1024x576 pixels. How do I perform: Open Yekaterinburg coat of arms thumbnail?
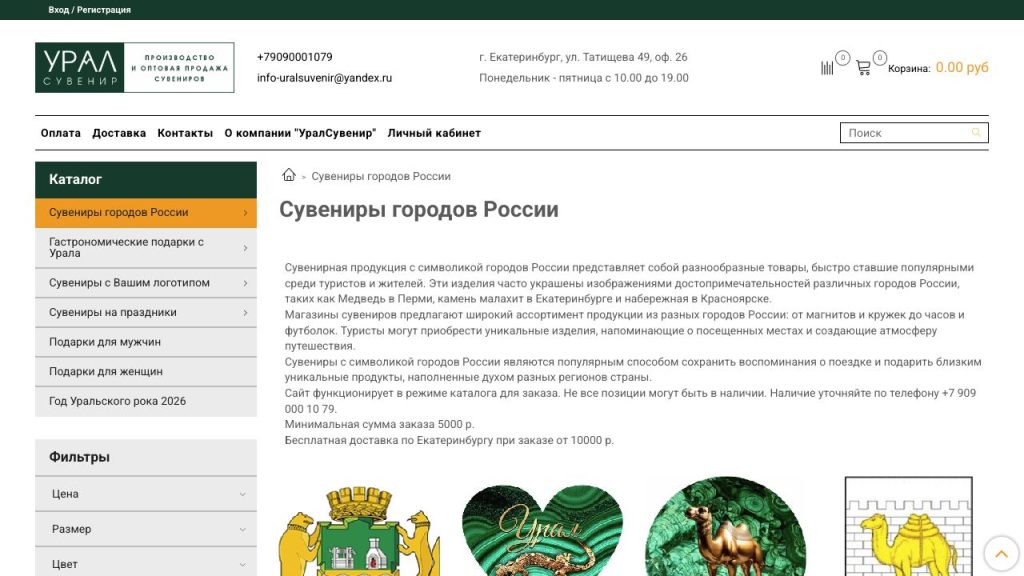click(x=359, y=530)
